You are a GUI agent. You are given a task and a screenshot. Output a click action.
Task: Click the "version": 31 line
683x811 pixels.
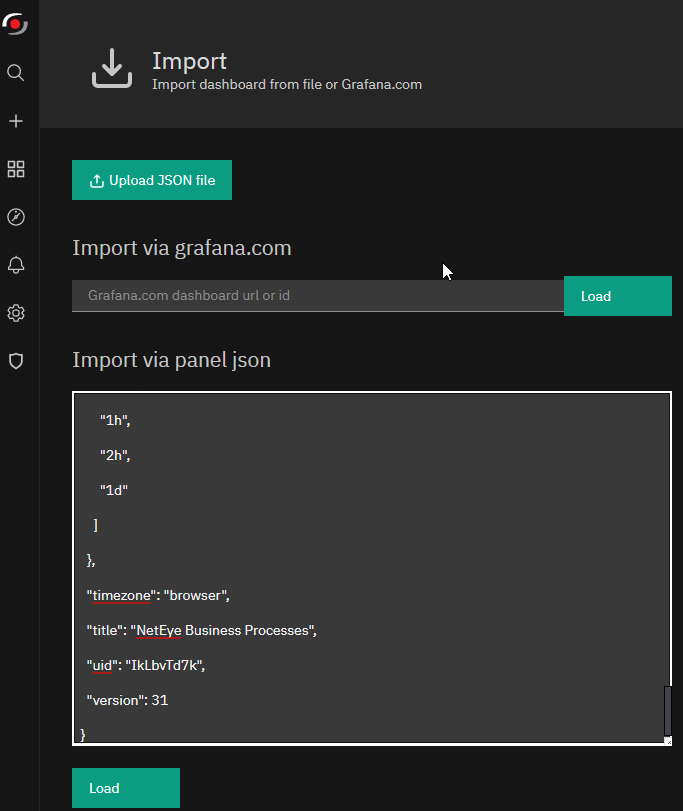pos(127,700)
